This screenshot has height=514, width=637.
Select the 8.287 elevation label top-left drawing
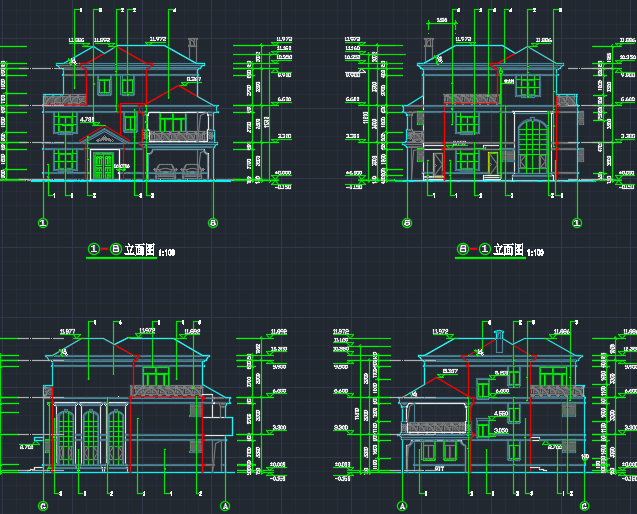(x=194, y=78)
